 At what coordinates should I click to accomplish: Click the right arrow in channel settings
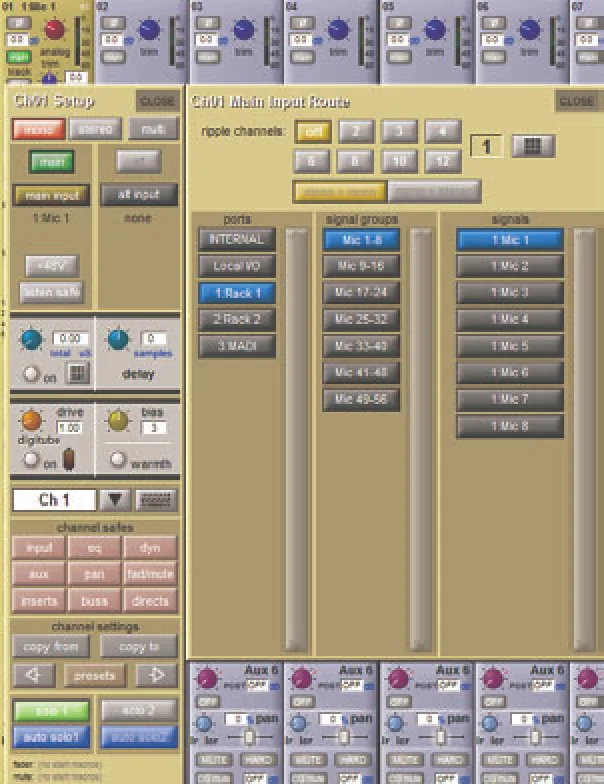pos(156,676)
